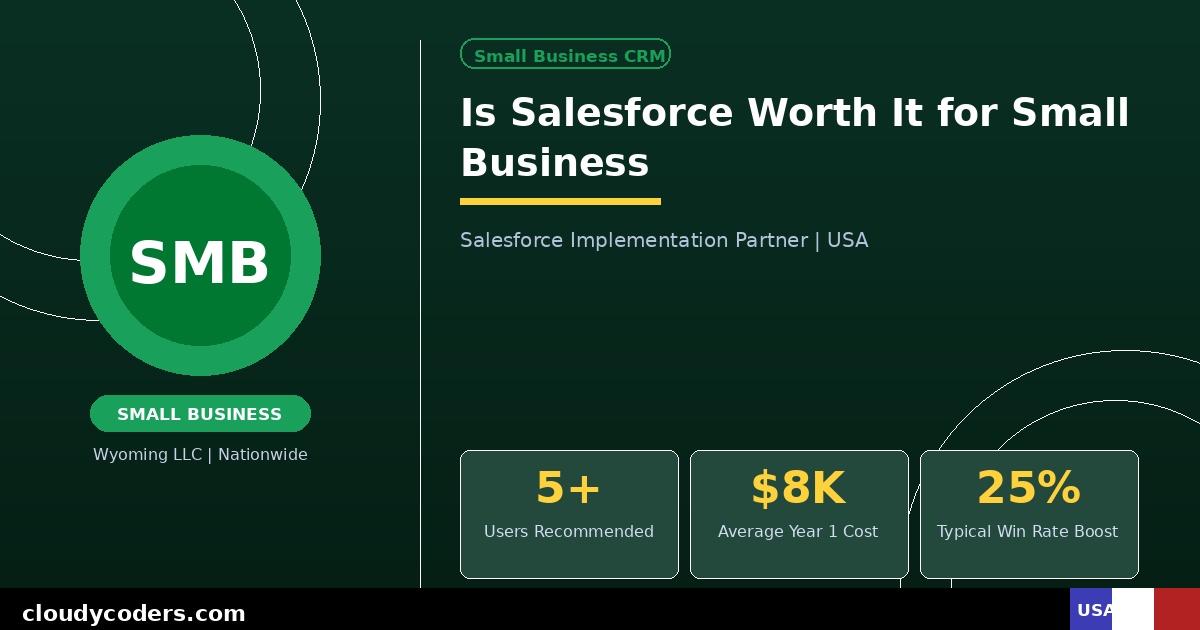Toggle the Small Business CRM pill badge
The image size is (1200, 630).
point(565,54)
